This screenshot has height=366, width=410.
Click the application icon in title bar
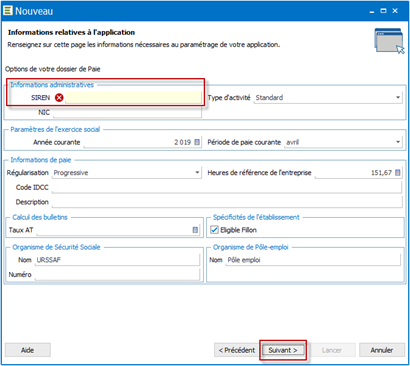click(x=7, y=11)
